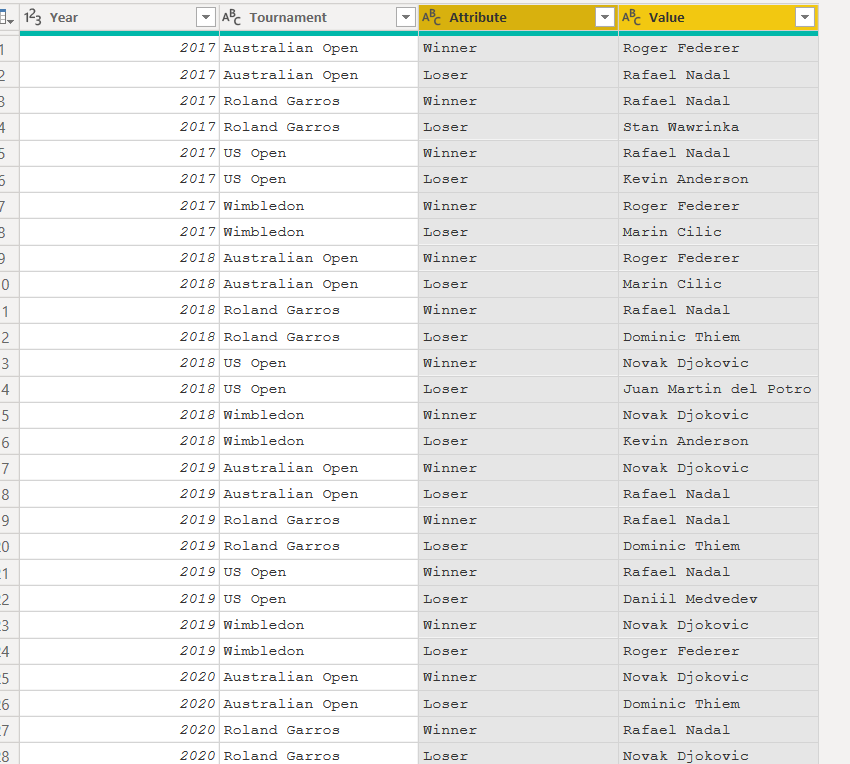Open the Value column filter dropdown
Viewport: 850px width, 764px height.
click(x=805, y=17)
